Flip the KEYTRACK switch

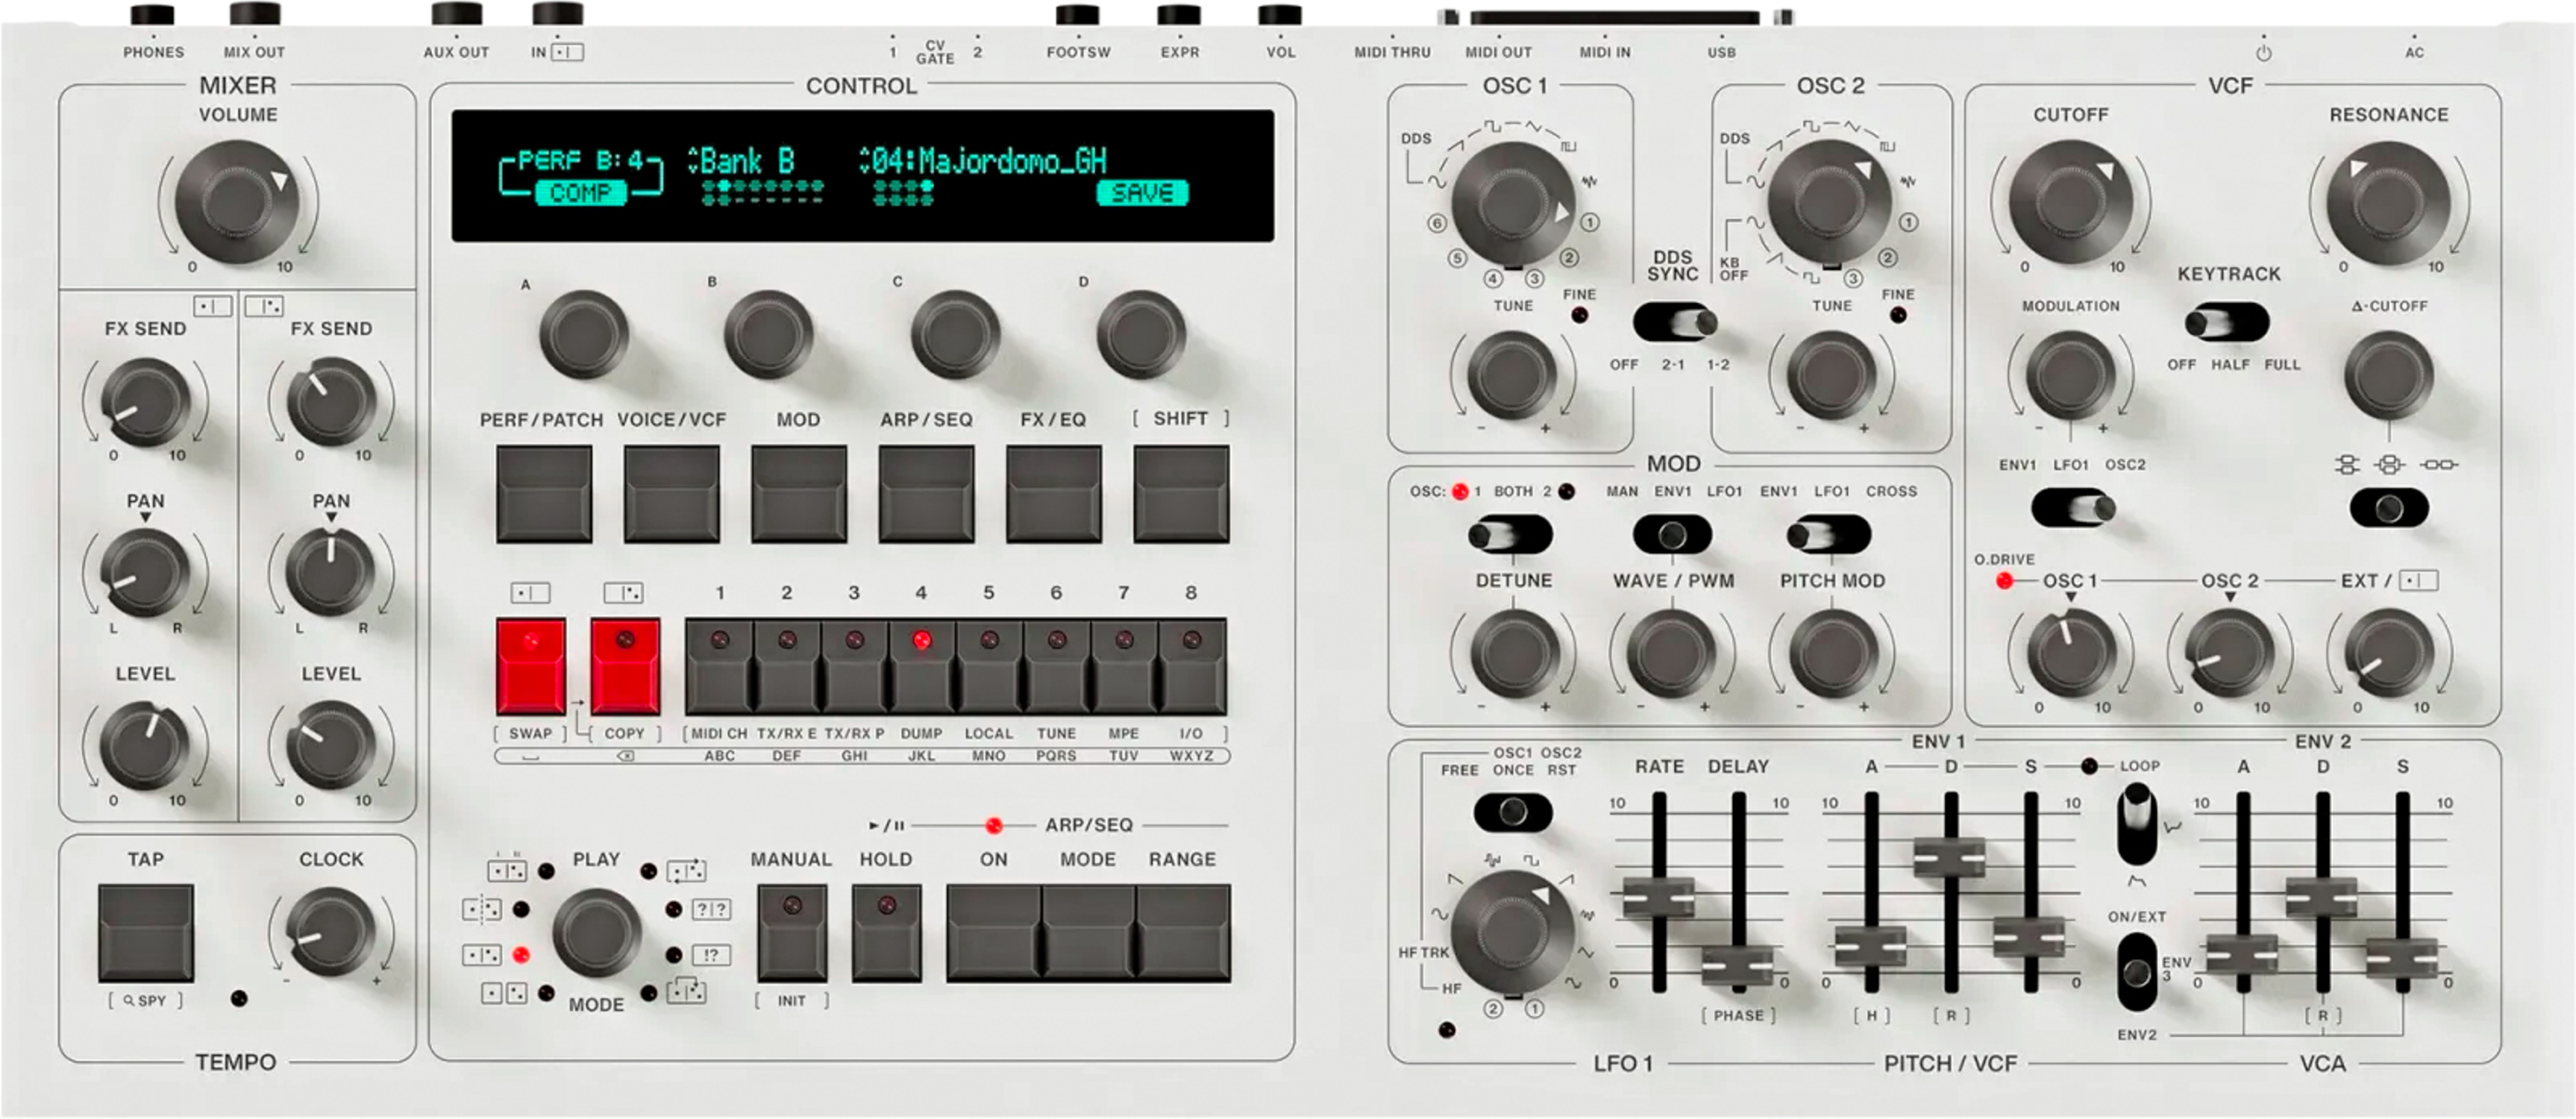coord(2227,323)
